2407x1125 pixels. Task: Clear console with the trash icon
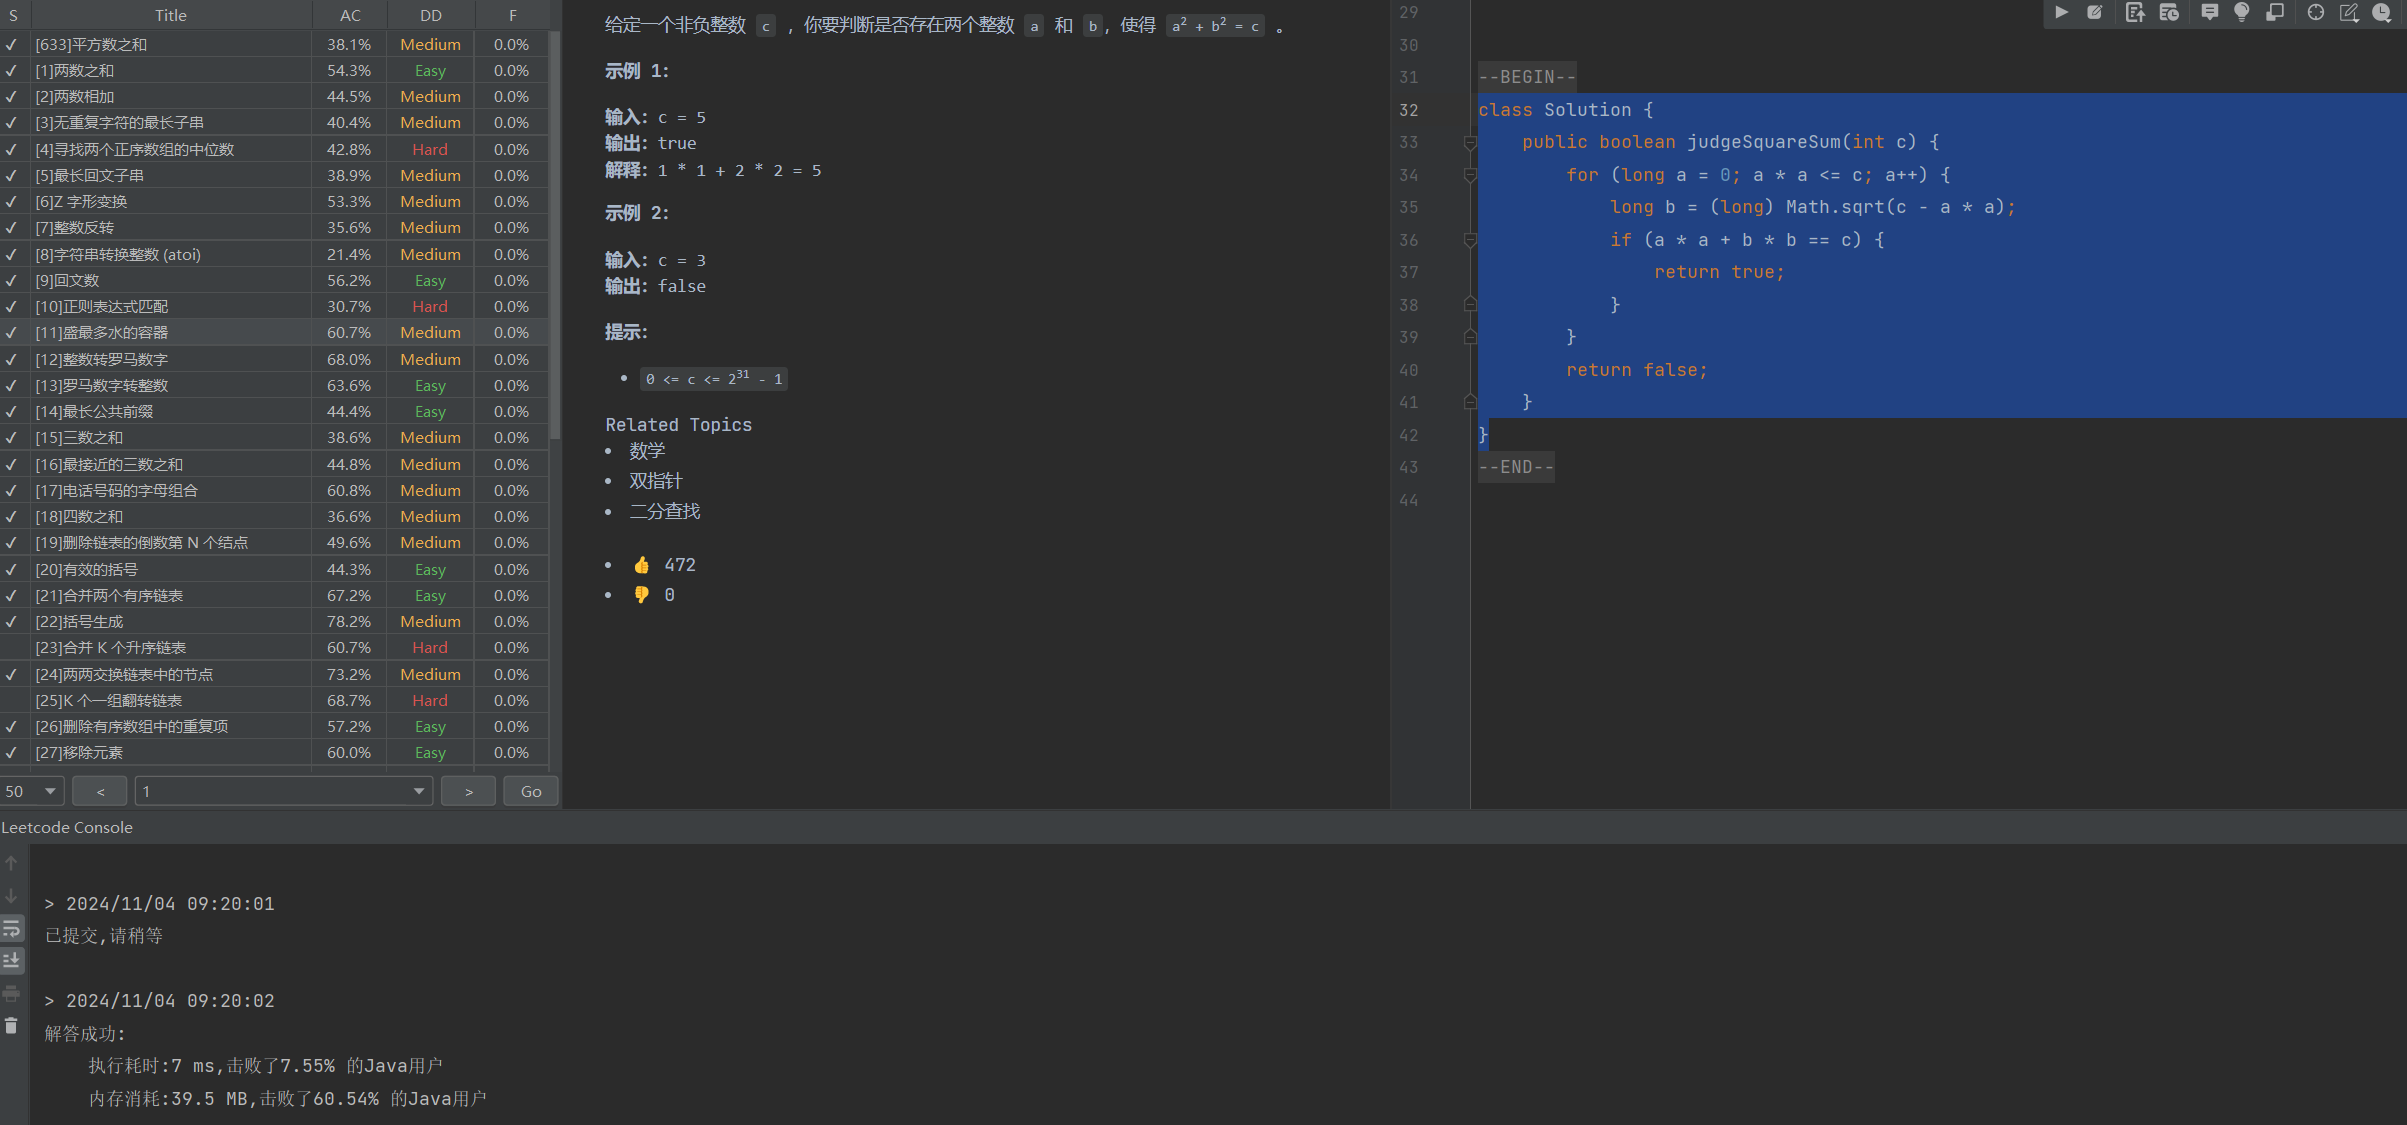tap(11, 1026)
